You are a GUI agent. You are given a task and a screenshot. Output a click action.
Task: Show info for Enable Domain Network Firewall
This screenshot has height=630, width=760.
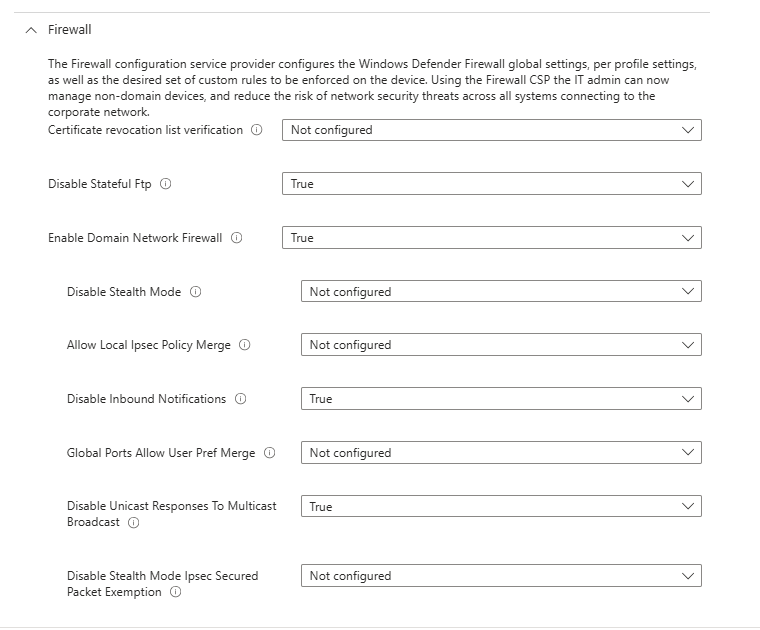pyautogui.click(x=237, y=238)
